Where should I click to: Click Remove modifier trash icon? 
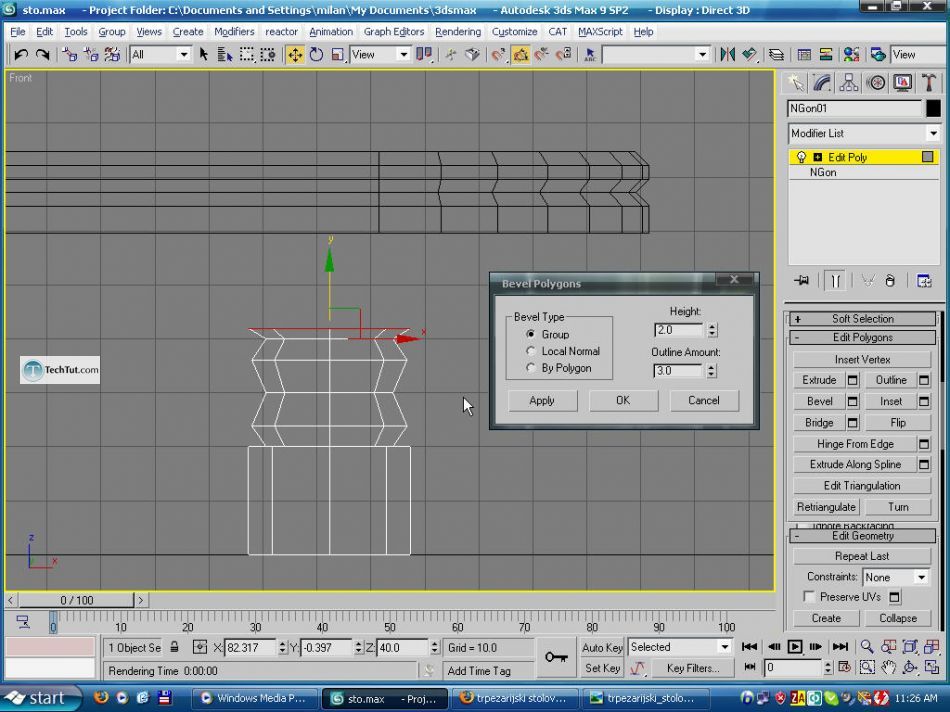click(x=889, y=281)
